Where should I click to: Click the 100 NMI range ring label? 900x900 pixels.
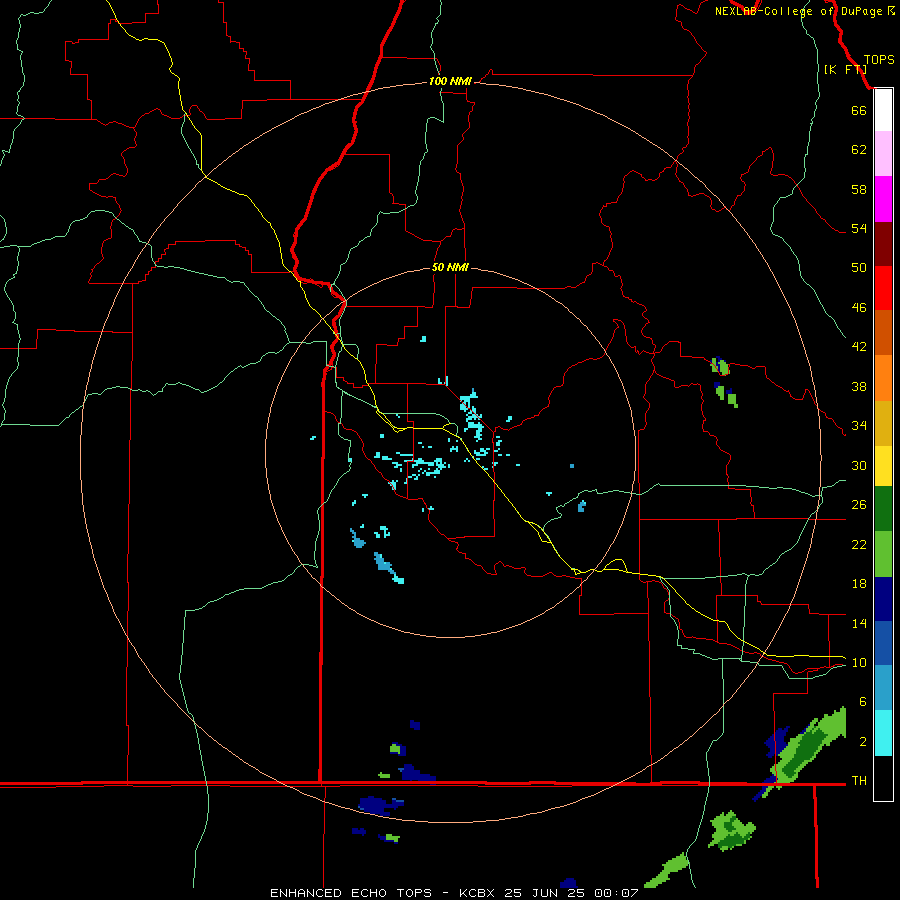pyautogui.click(x=450, y=81)
